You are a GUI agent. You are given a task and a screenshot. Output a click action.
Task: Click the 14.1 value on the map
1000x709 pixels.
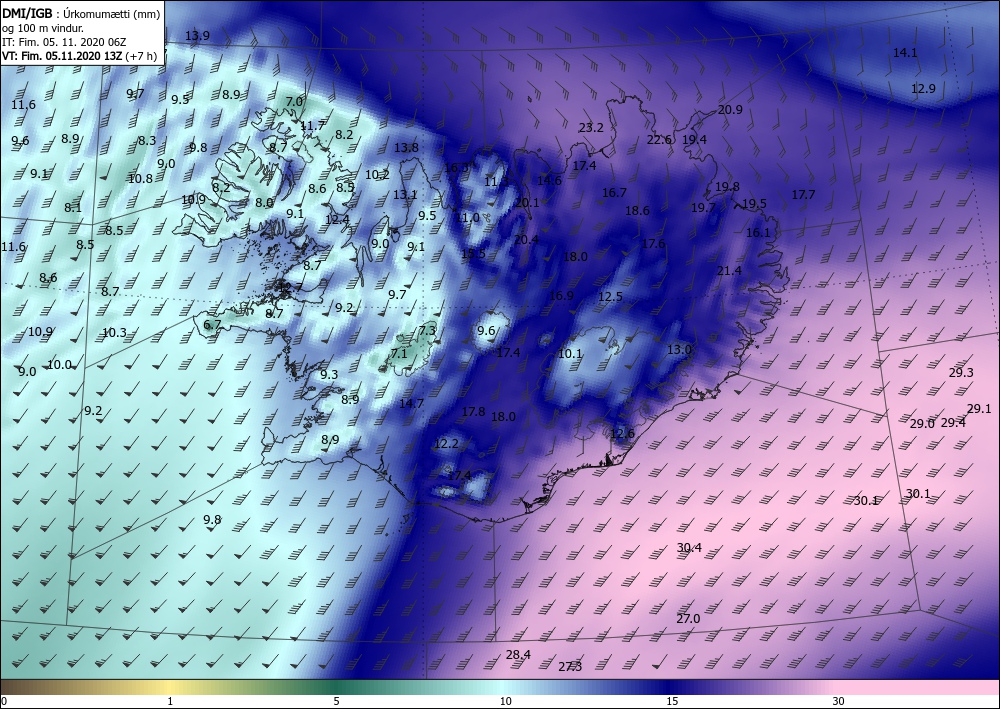coord(904,53)
